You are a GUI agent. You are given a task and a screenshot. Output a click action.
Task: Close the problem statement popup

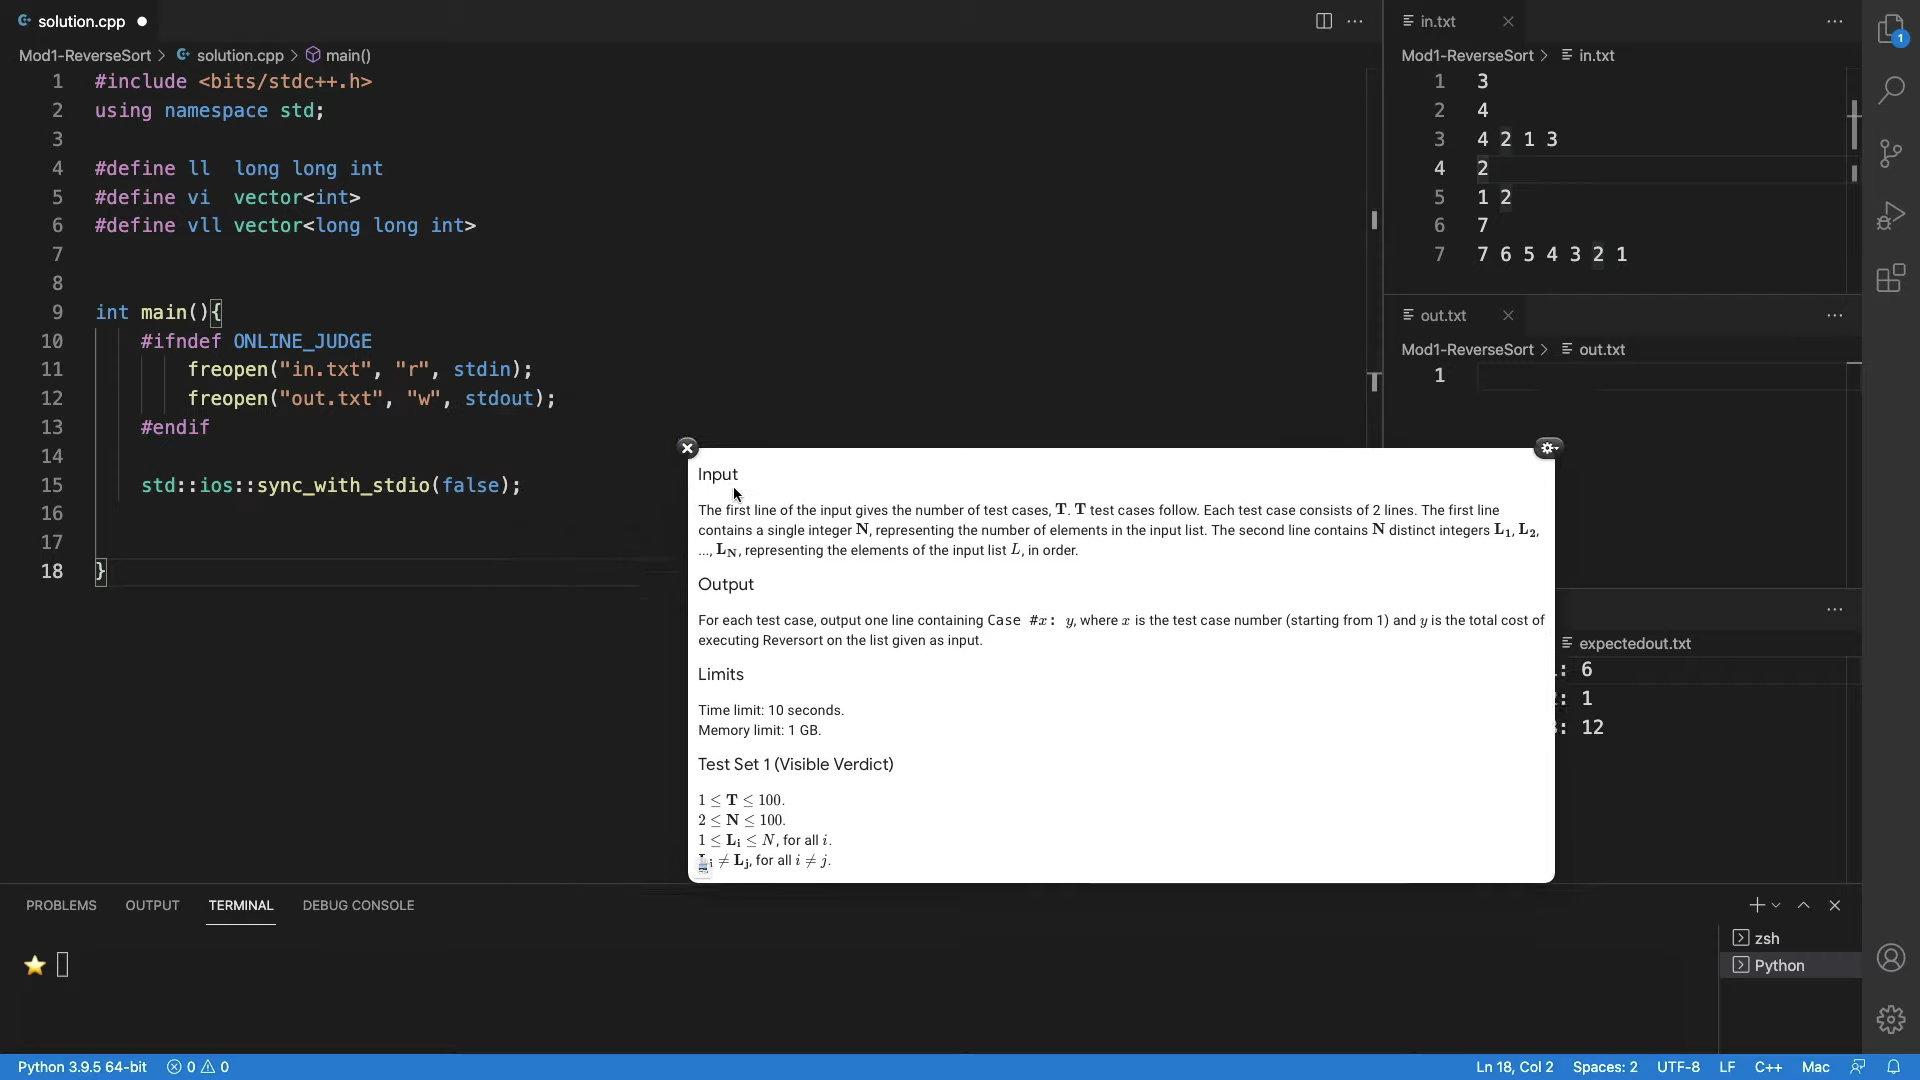click(x=687, y=448)
